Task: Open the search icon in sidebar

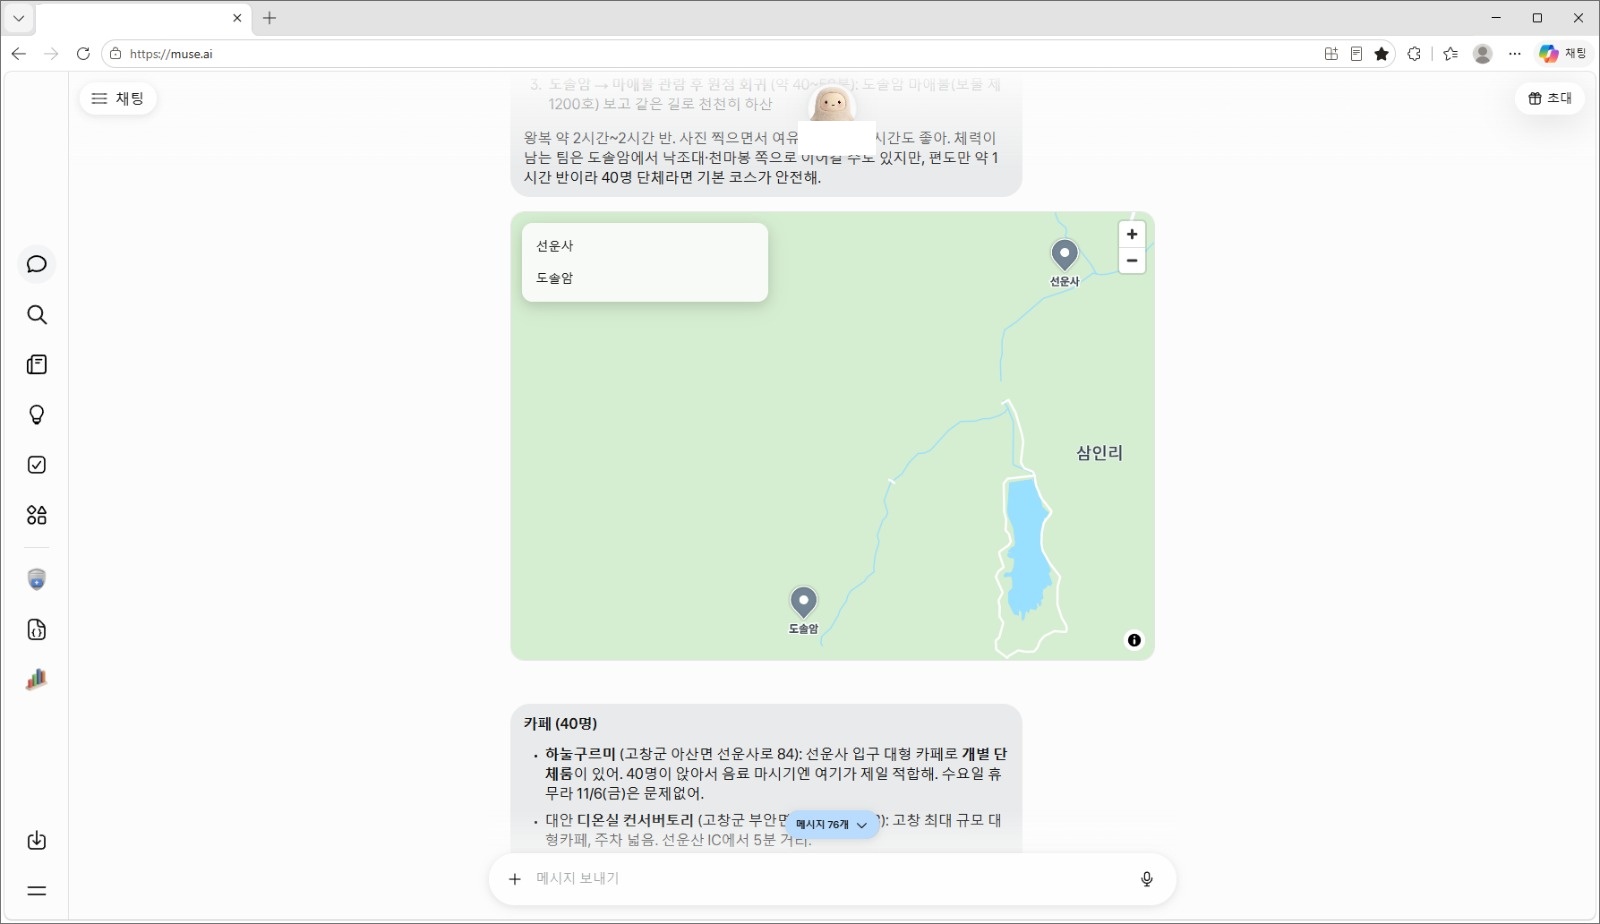Action: pyautogui.click(x=37, y=315)
